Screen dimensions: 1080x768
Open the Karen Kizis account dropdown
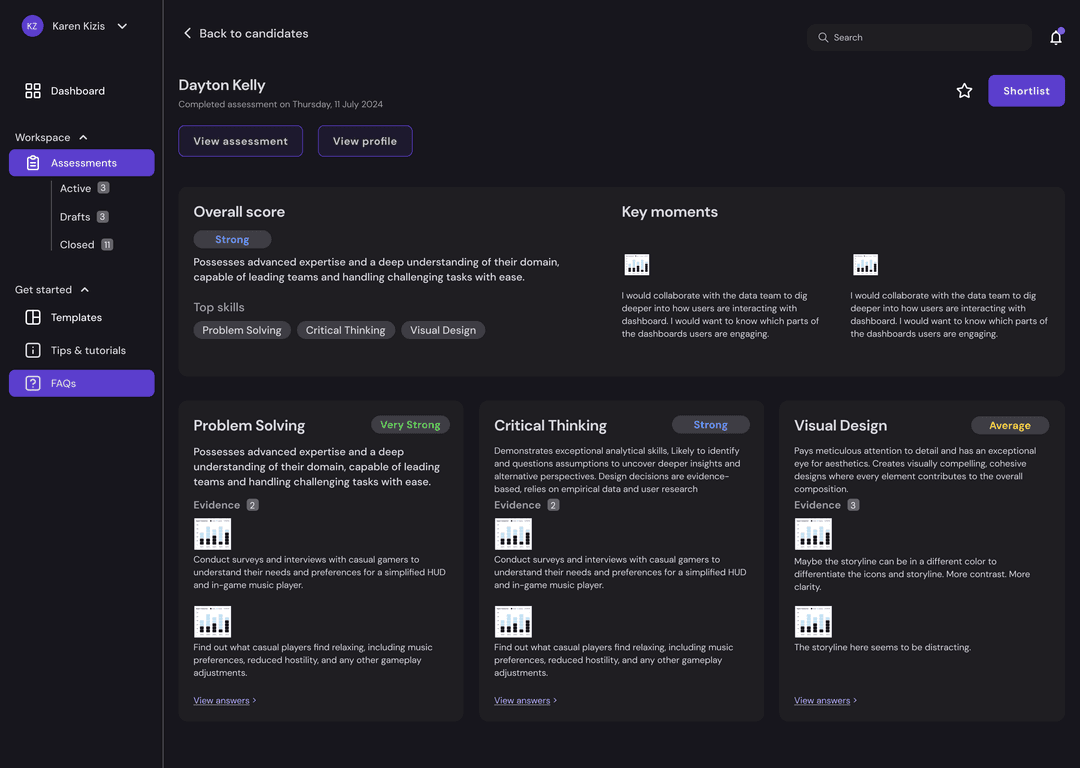click(x=123, y=26)
